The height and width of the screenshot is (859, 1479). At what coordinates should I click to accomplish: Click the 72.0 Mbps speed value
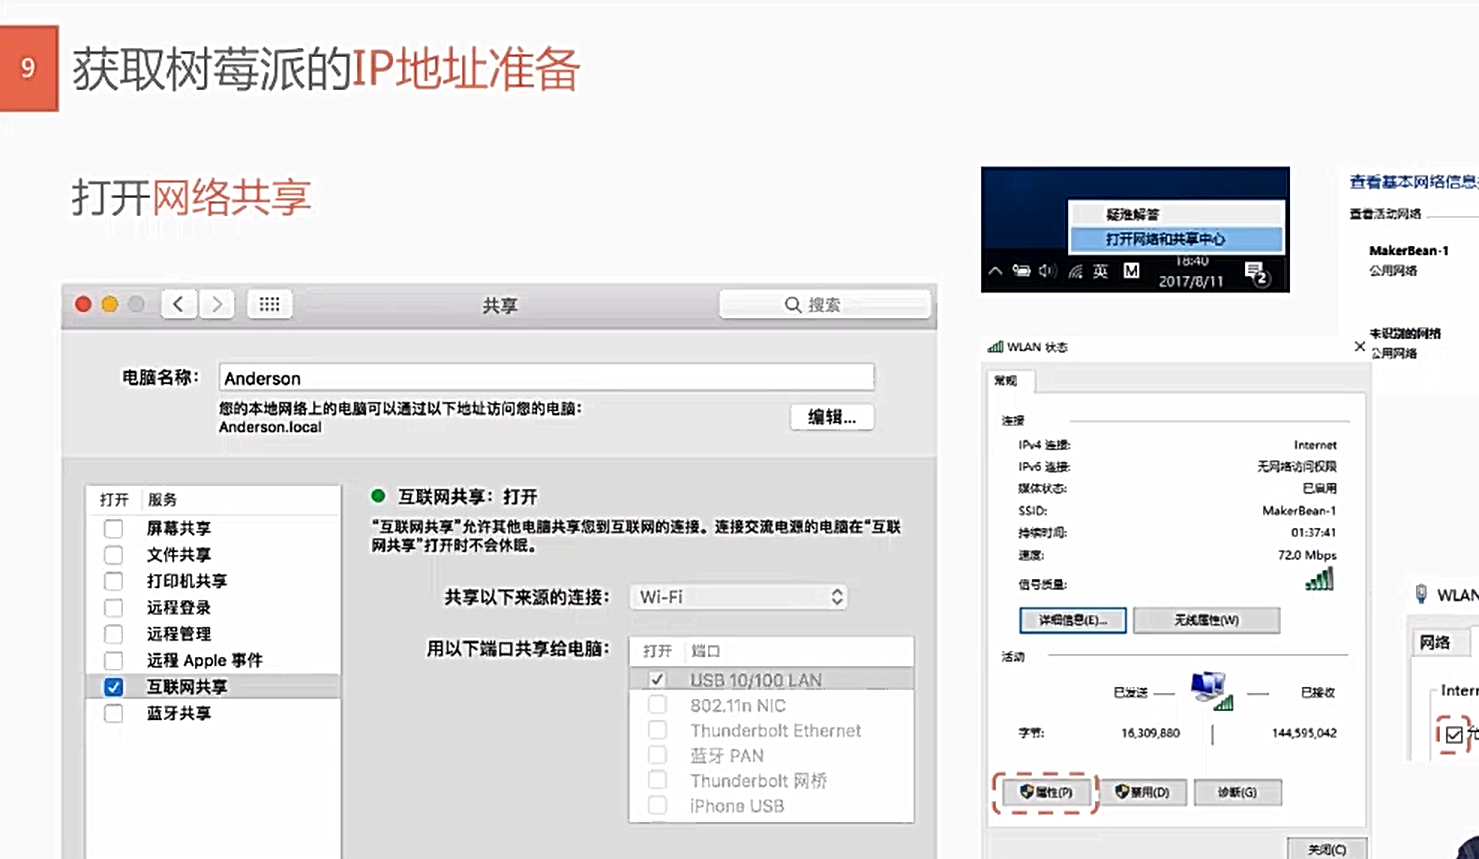click(x=1307, y=555)
